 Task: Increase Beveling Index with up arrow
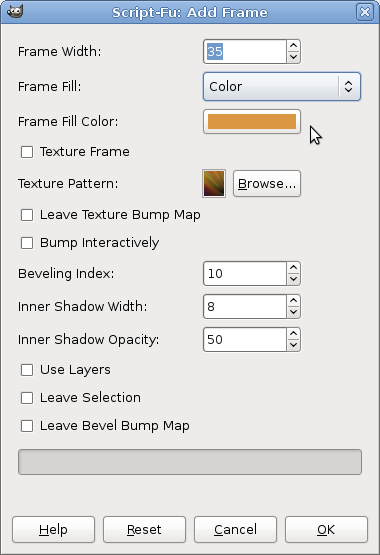pyautogui.click(x=293, y=268)
